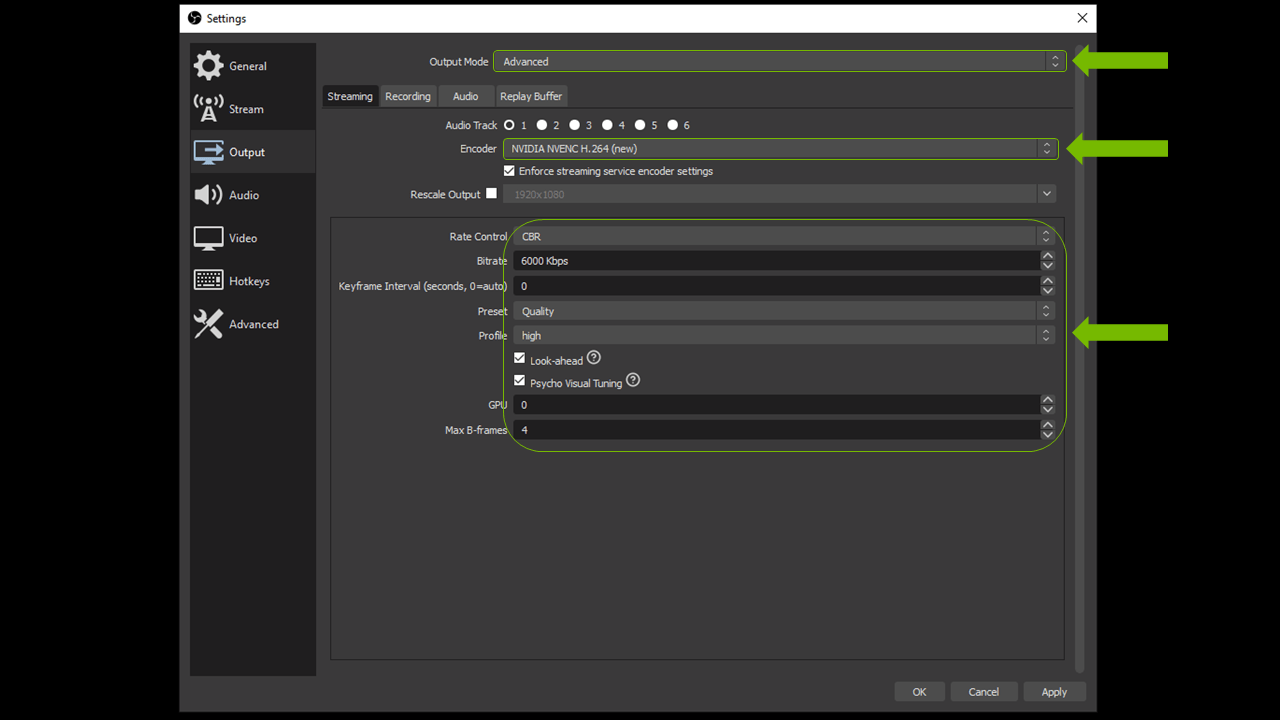Click the Look-ahead help question mark icon
This screenshot has width=1280, height=720.
click(x=594, y=357)
